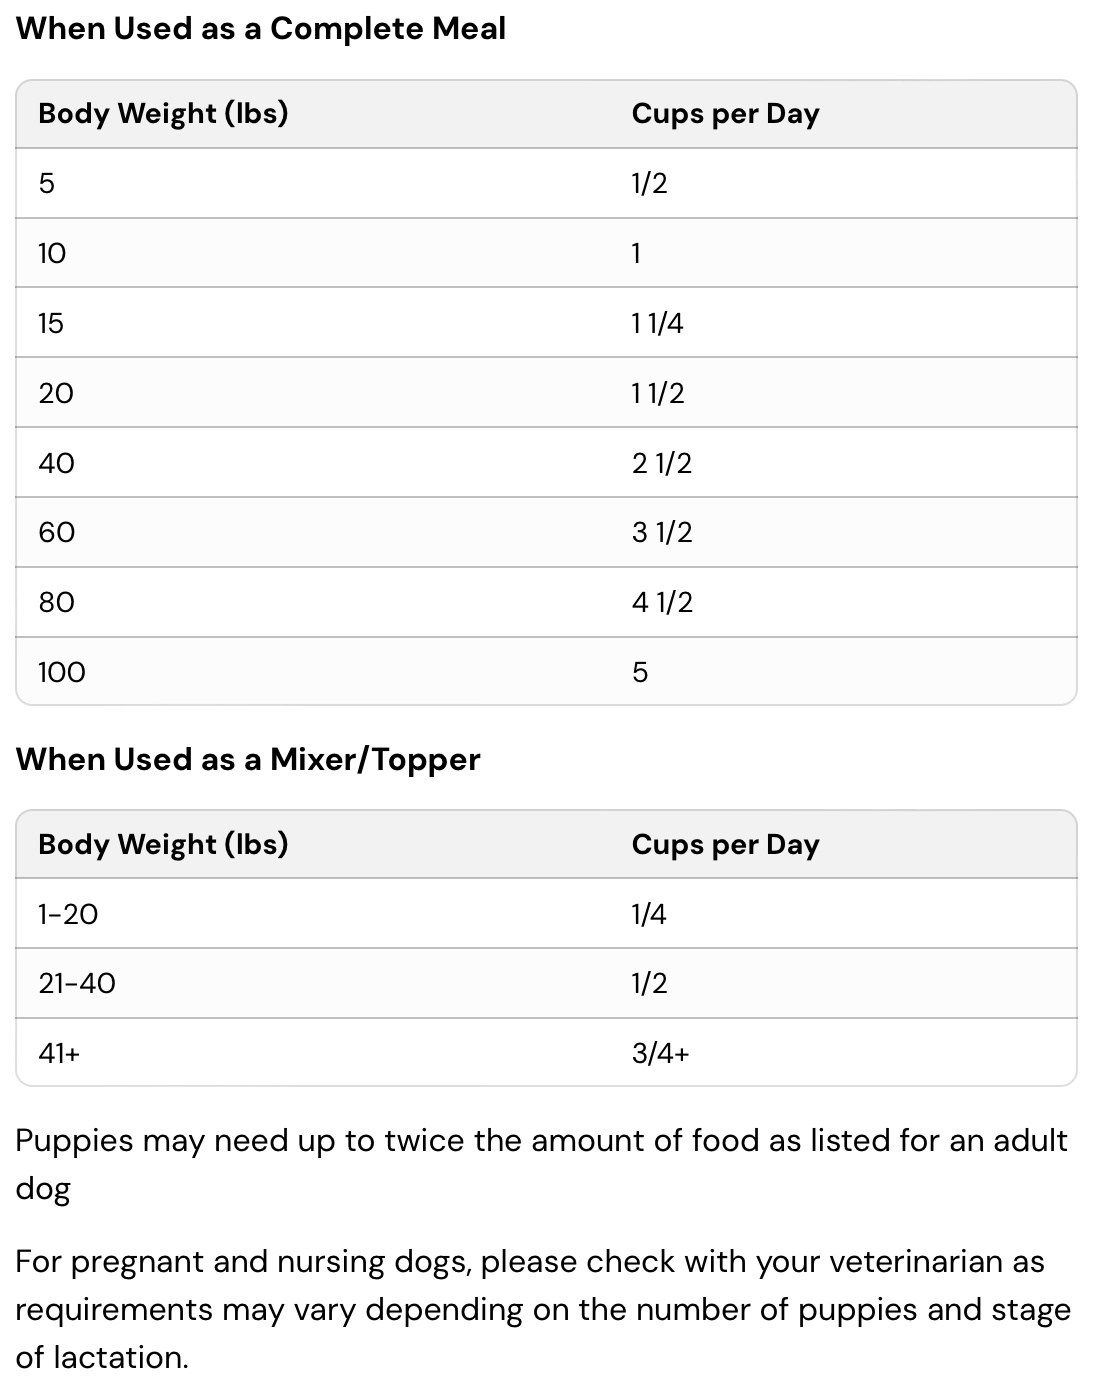Select the 21-40 lbs weight range cell
This screenshot has width=1108, height=1400.
click(77, 984)
